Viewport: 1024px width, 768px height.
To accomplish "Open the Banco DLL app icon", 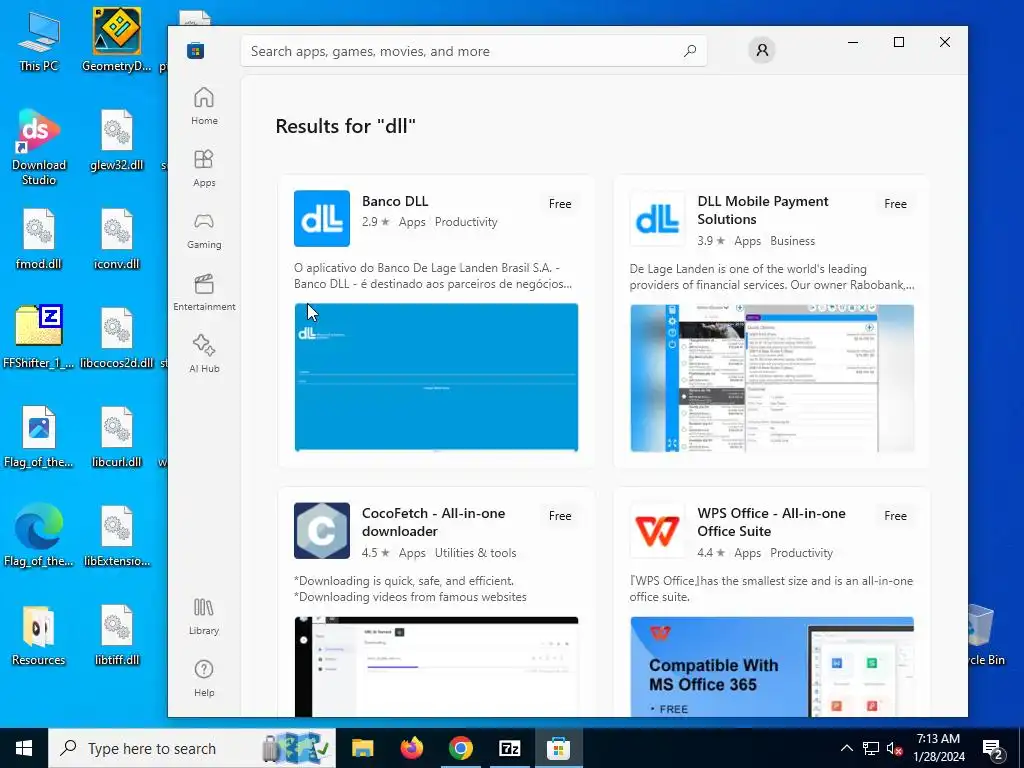I will tap(322, 219).
